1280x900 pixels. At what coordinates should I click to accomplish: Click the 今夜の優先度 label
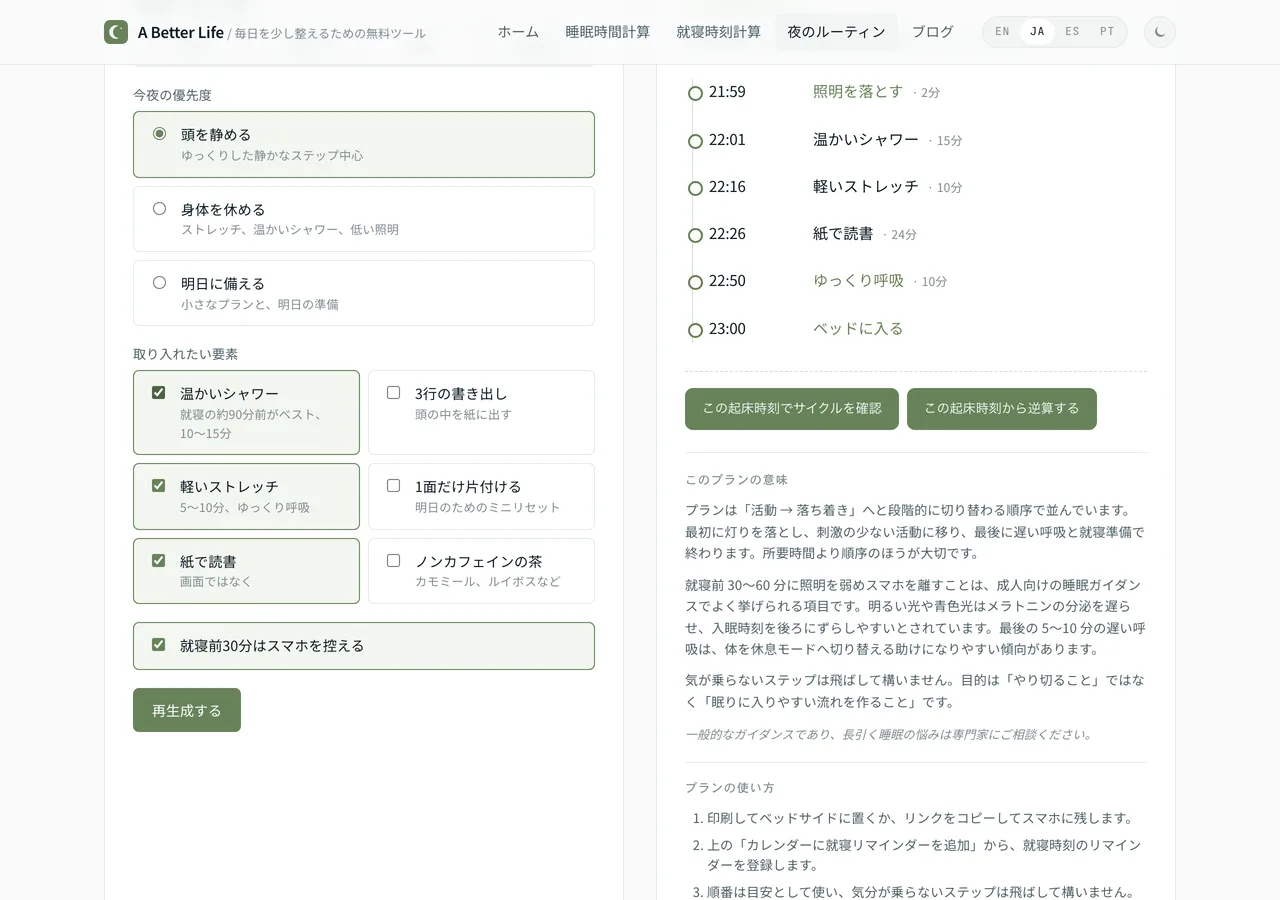[172, 95]
